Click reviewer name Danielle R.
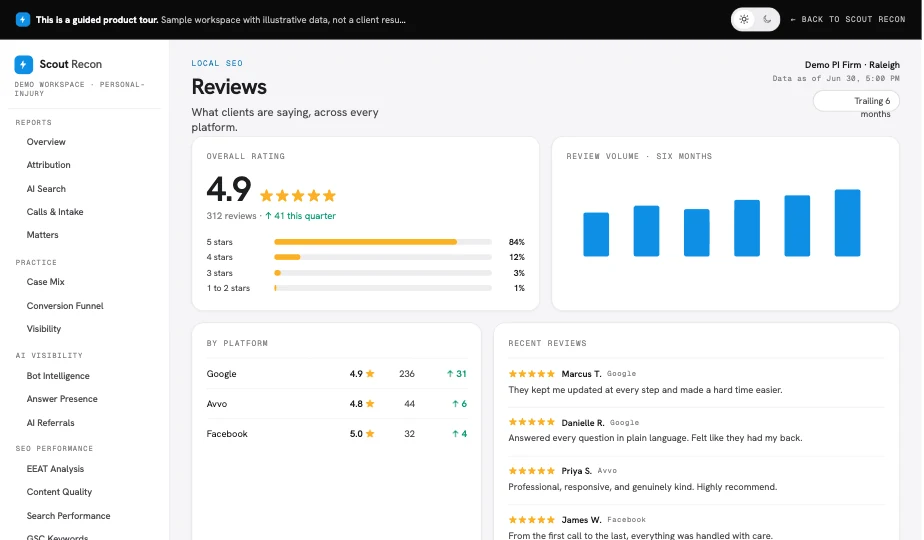Screen dimensions: 924x540 (x=583, y=423)
